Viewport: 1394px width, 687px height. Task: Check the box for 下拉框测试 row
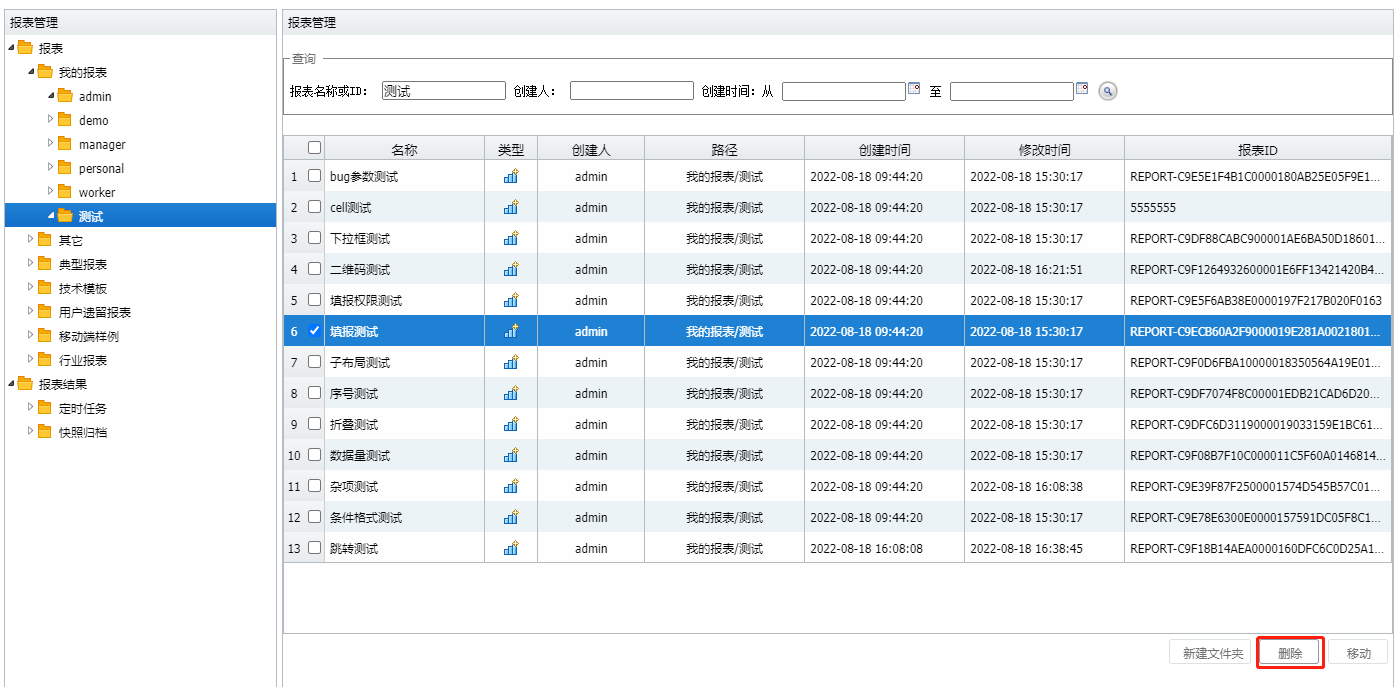(x=314, y=238)
